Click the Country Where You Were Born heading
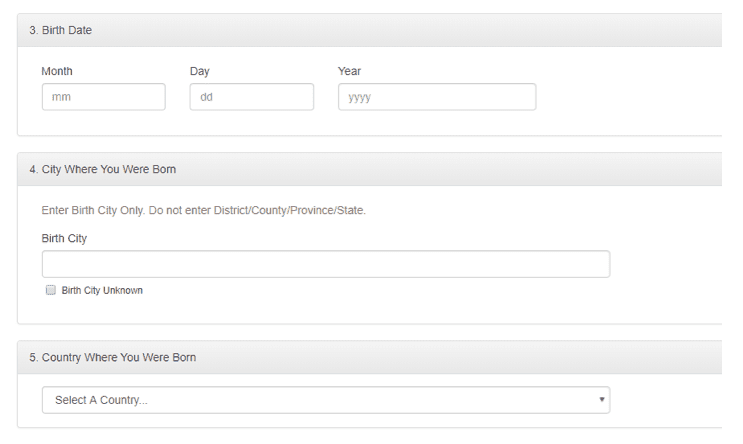Viewport: 743px width, 444px height. point(112,357)
